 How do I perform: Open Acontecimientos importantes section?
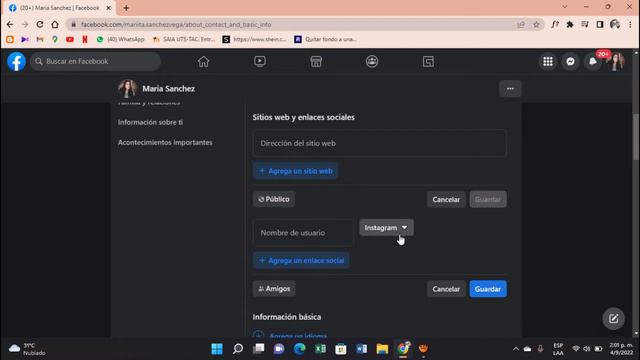[x=165, y=142]
